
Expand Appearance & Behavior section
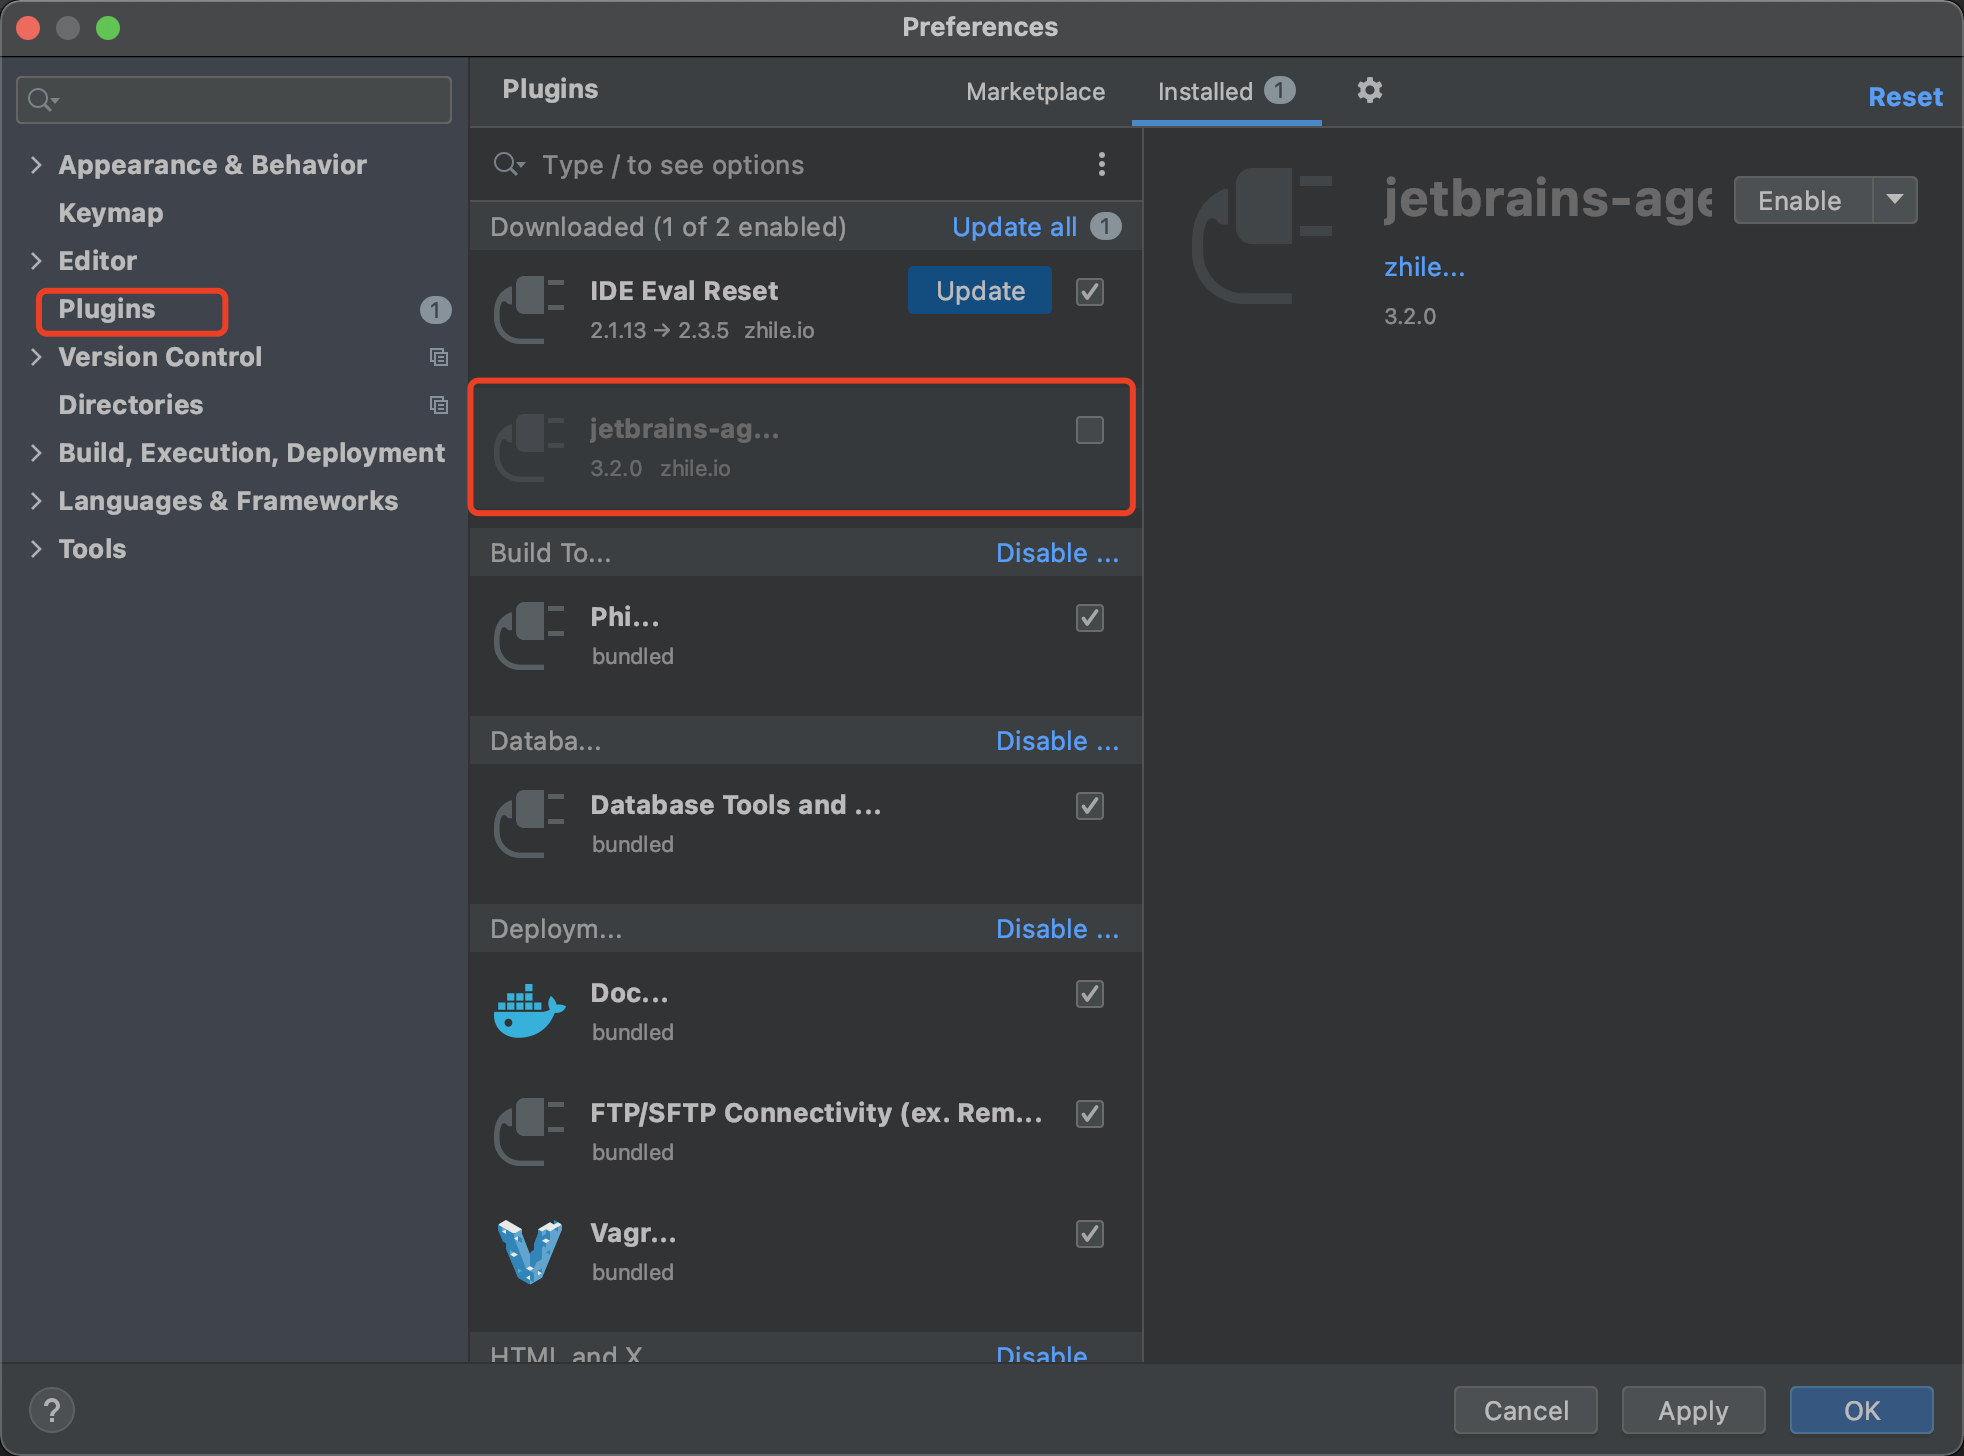tap(36, 165)
